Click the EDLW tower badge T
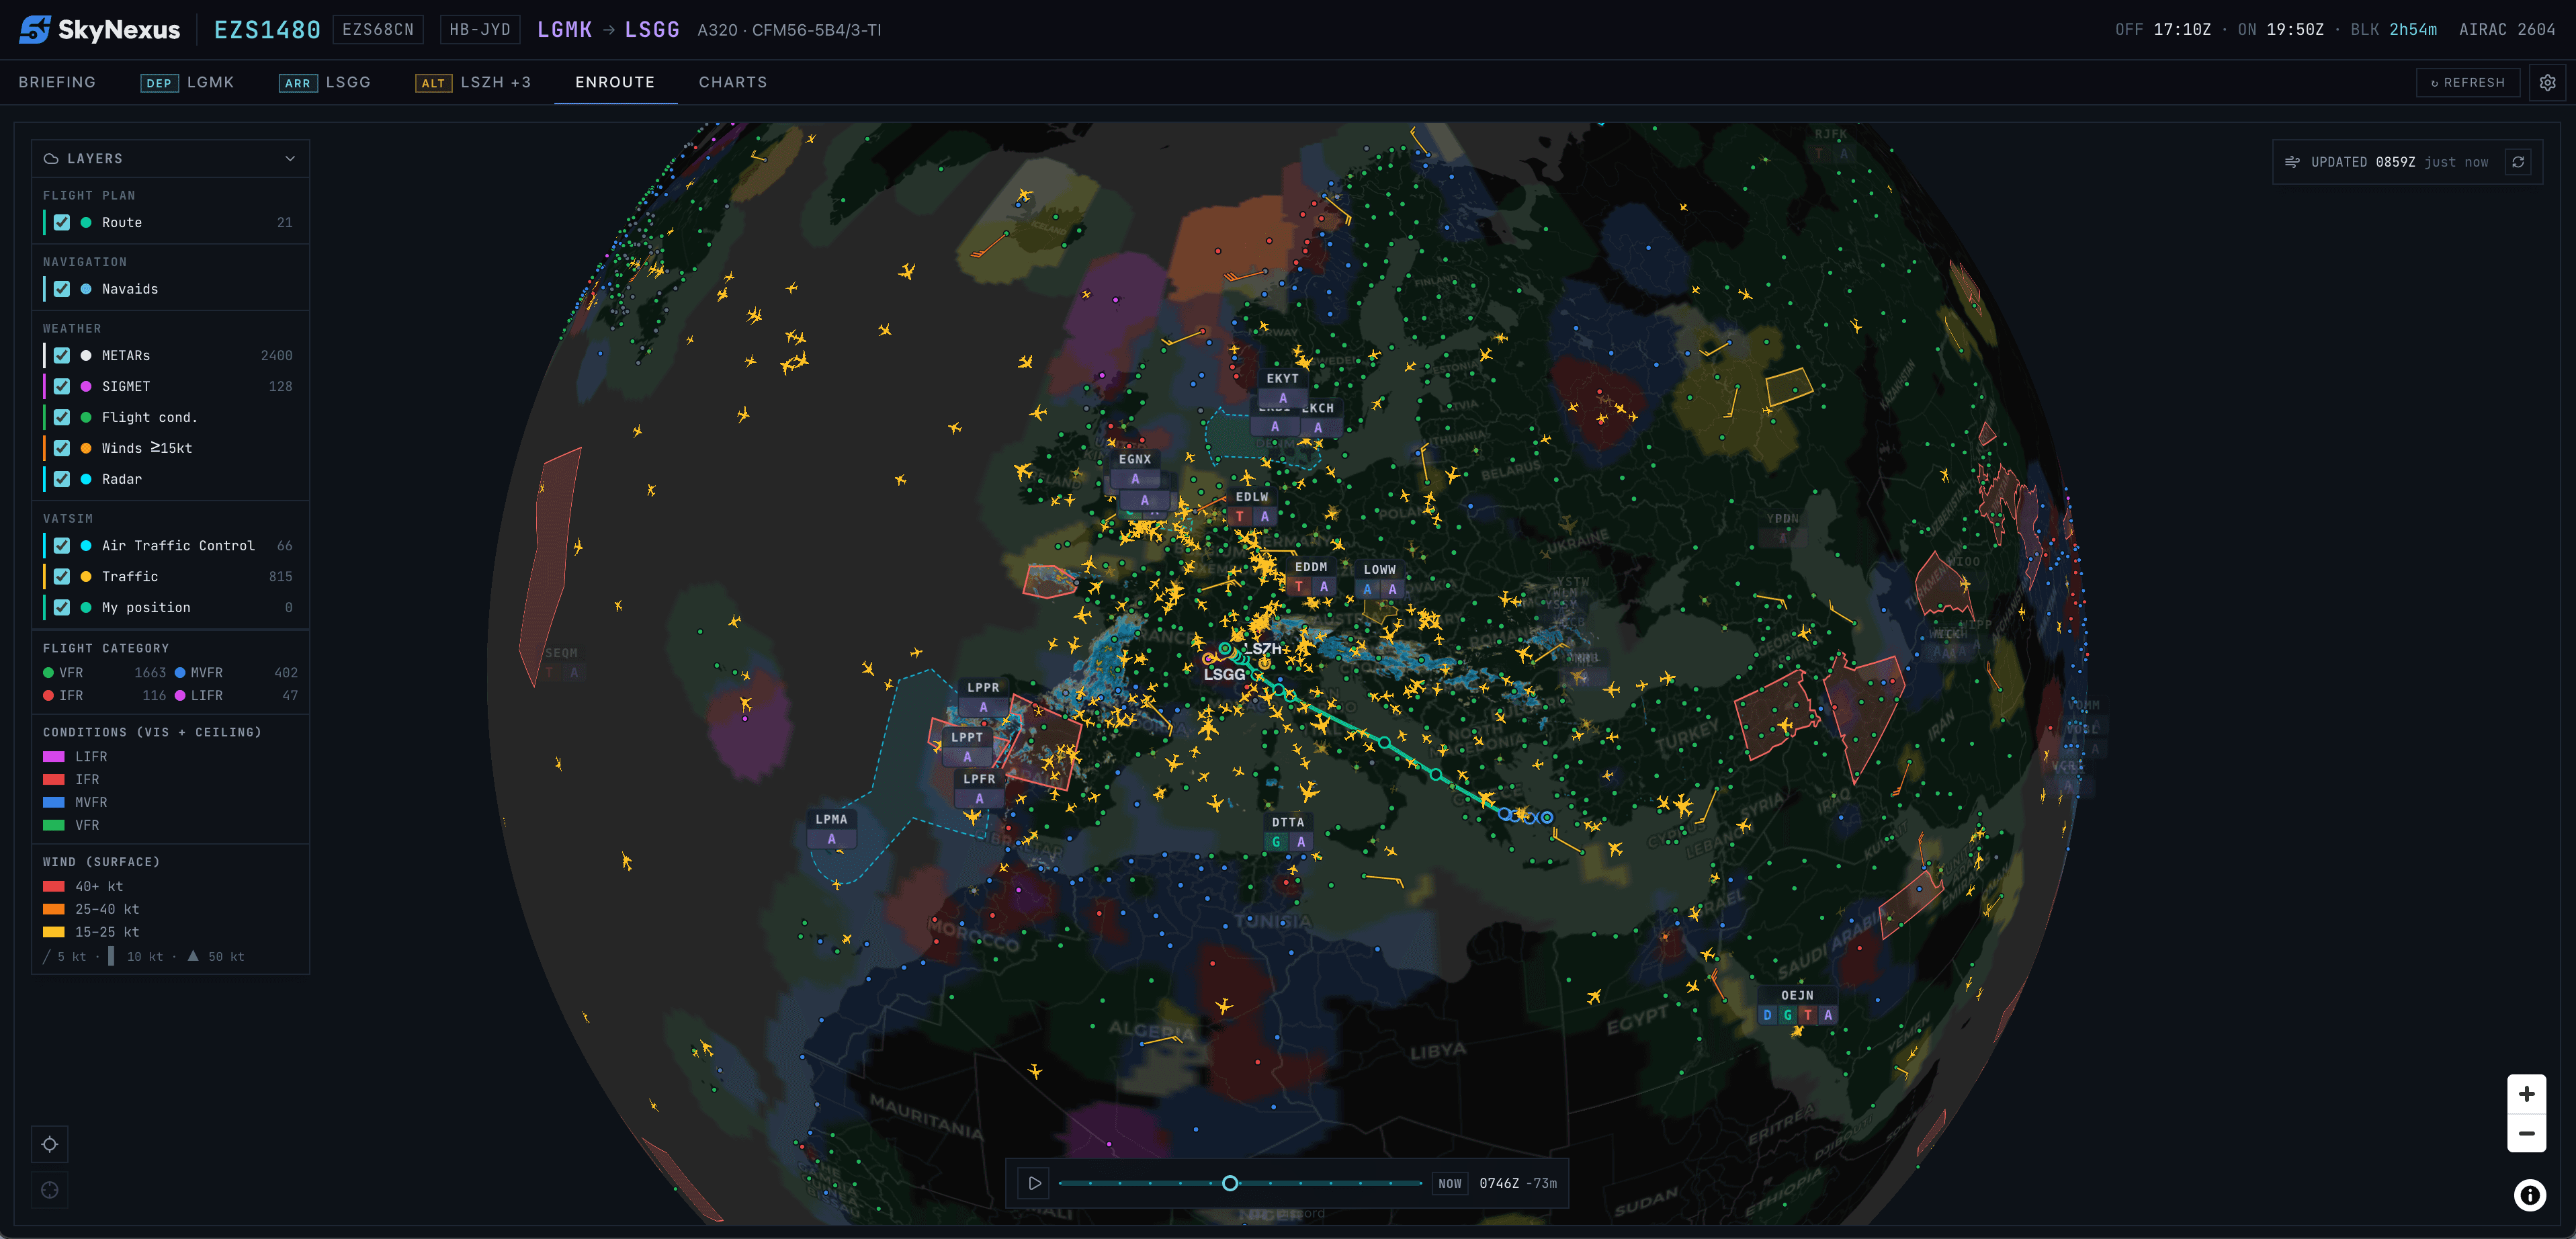Image resolution: width=2576 pixels, height=1239 pixels. click(x=1240, y=516)
